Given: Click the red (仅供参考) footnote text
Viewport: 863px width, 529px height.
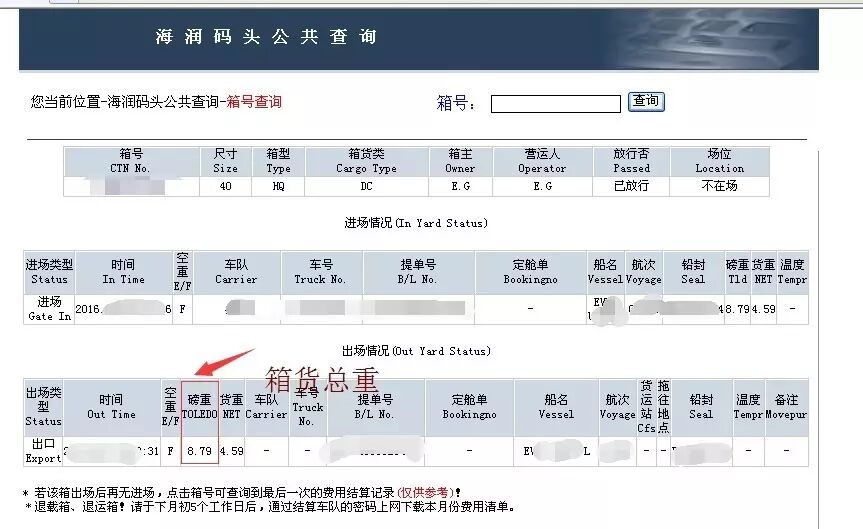Looking at the screenshot, I should [425, 492].
